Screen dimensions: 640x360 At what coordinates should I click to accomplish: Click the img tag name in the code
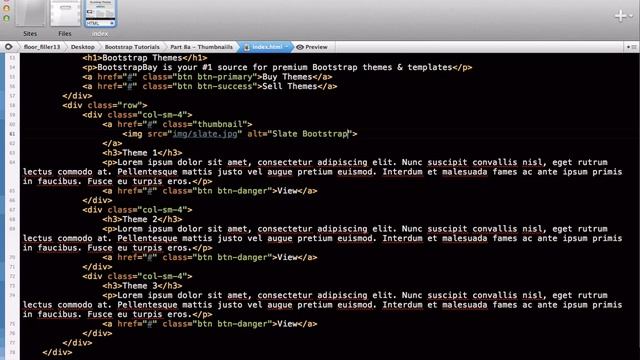(135, 134)
